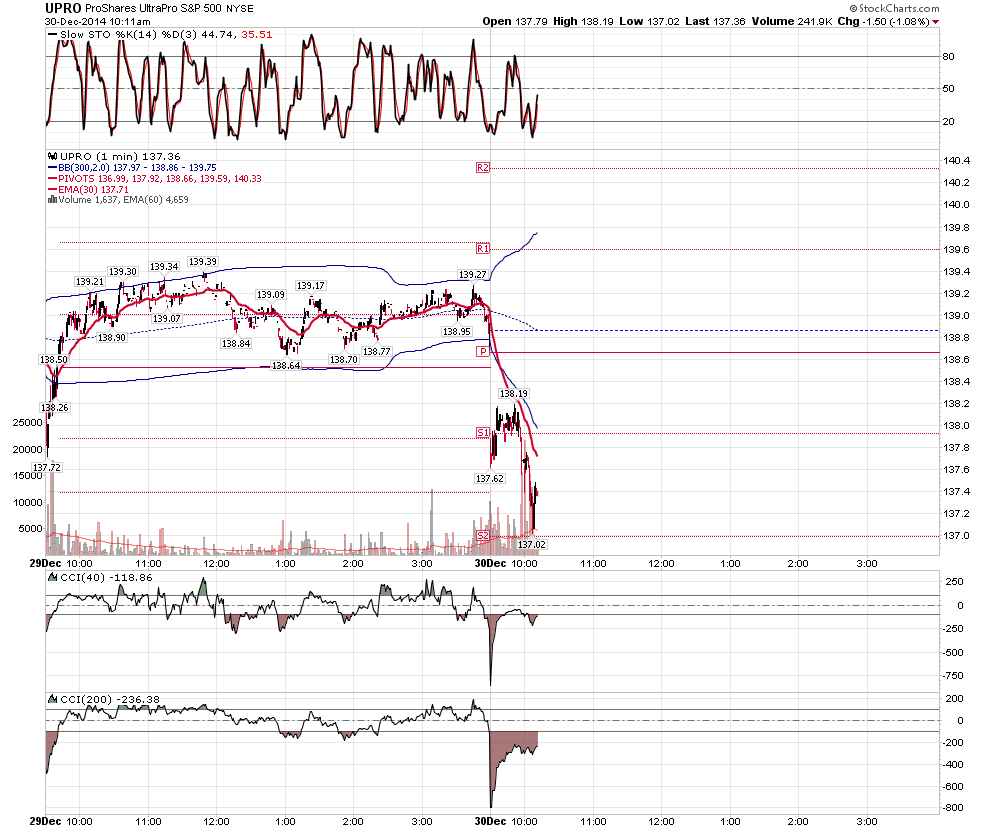Click the CCI(40) -118.86 label

[x=106, y=577]
